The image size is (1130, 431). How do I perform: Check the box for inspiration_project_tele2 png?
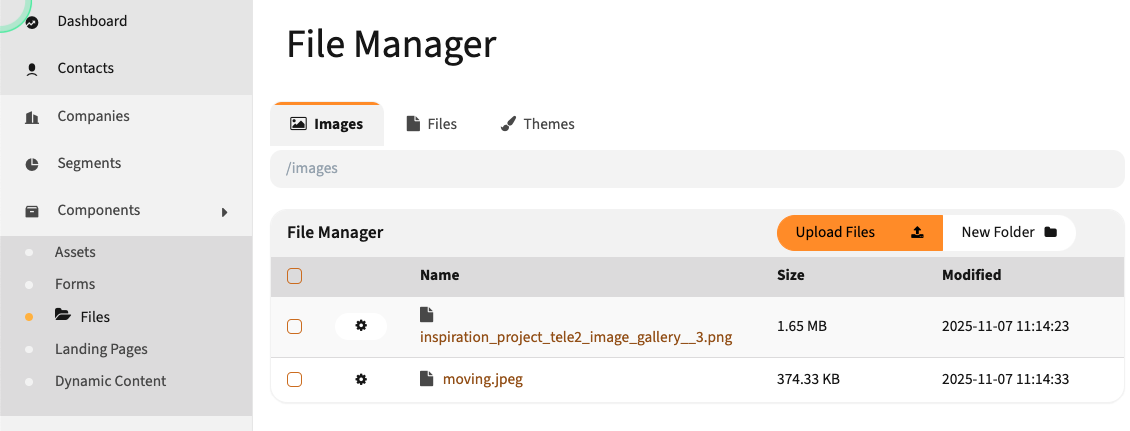coord(294,326)
